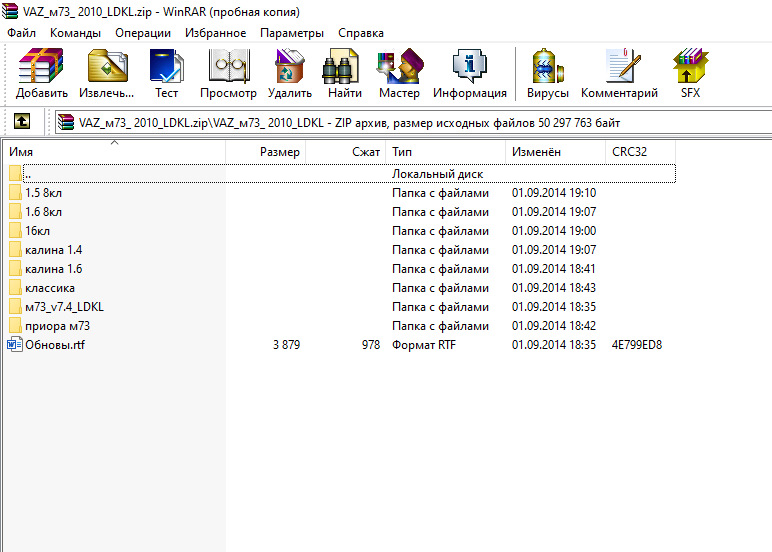
Task: Click date 01.09.2014 19:10 of 1.5 8кл
Action: 554,193
